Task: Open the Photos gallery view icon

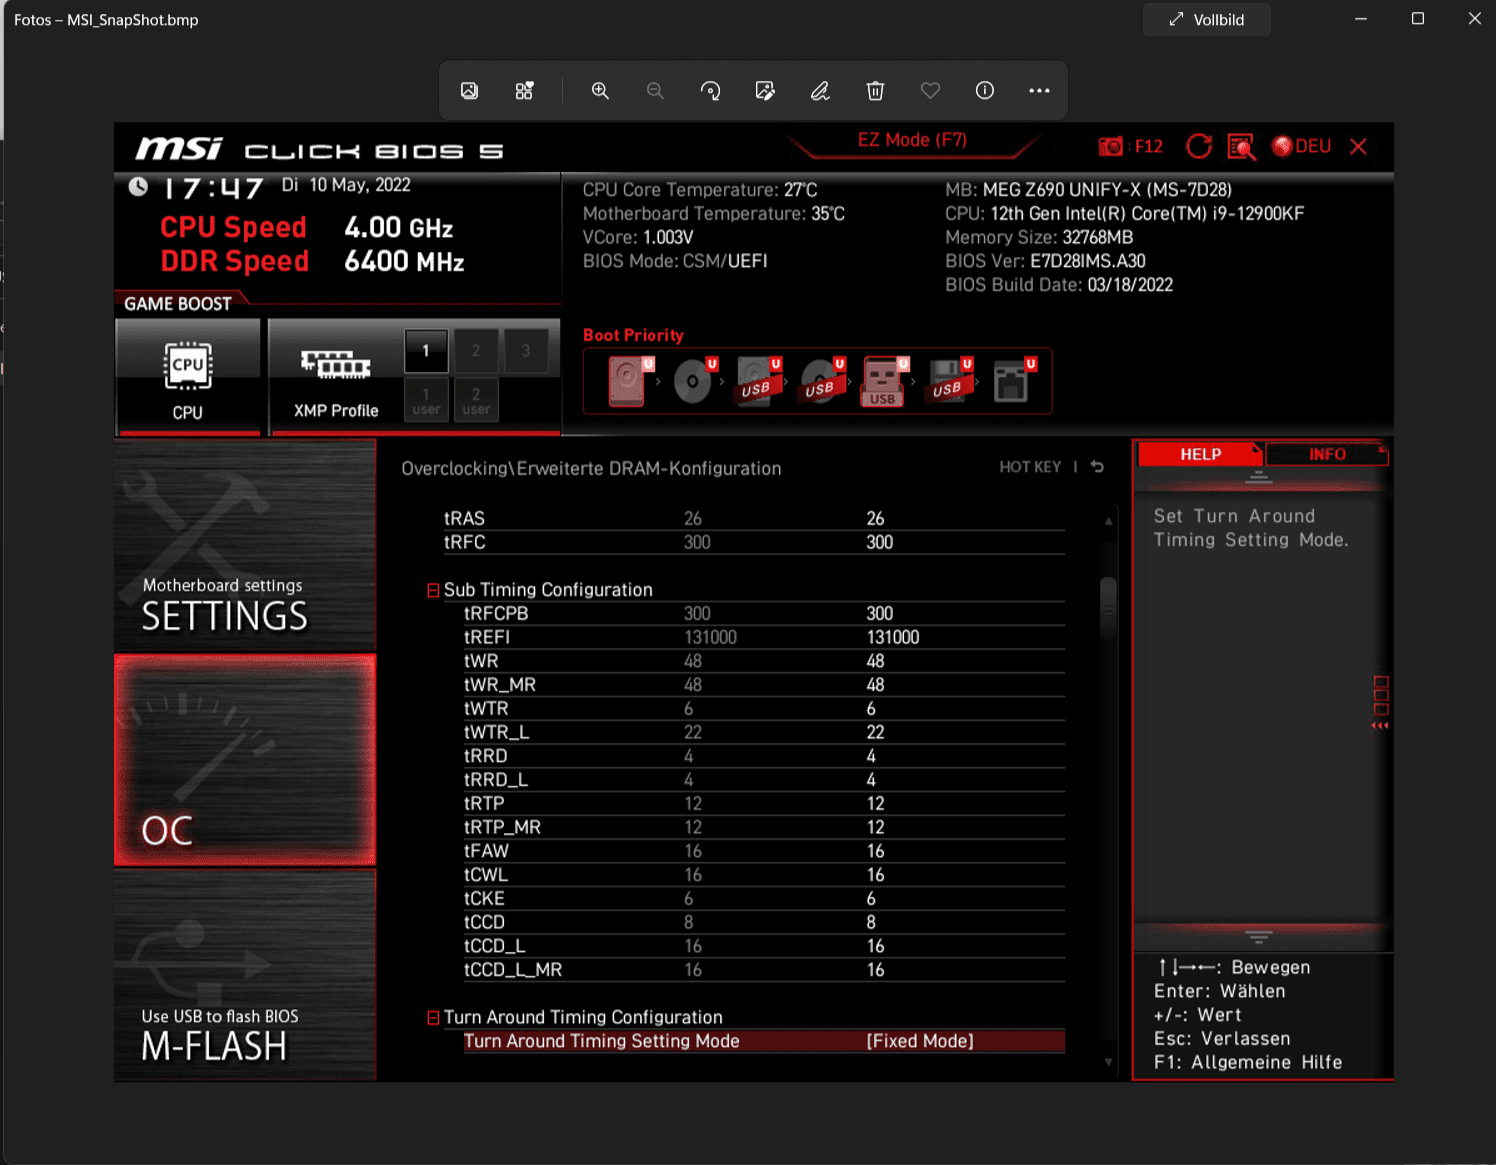Action: [x=469, y=91]
